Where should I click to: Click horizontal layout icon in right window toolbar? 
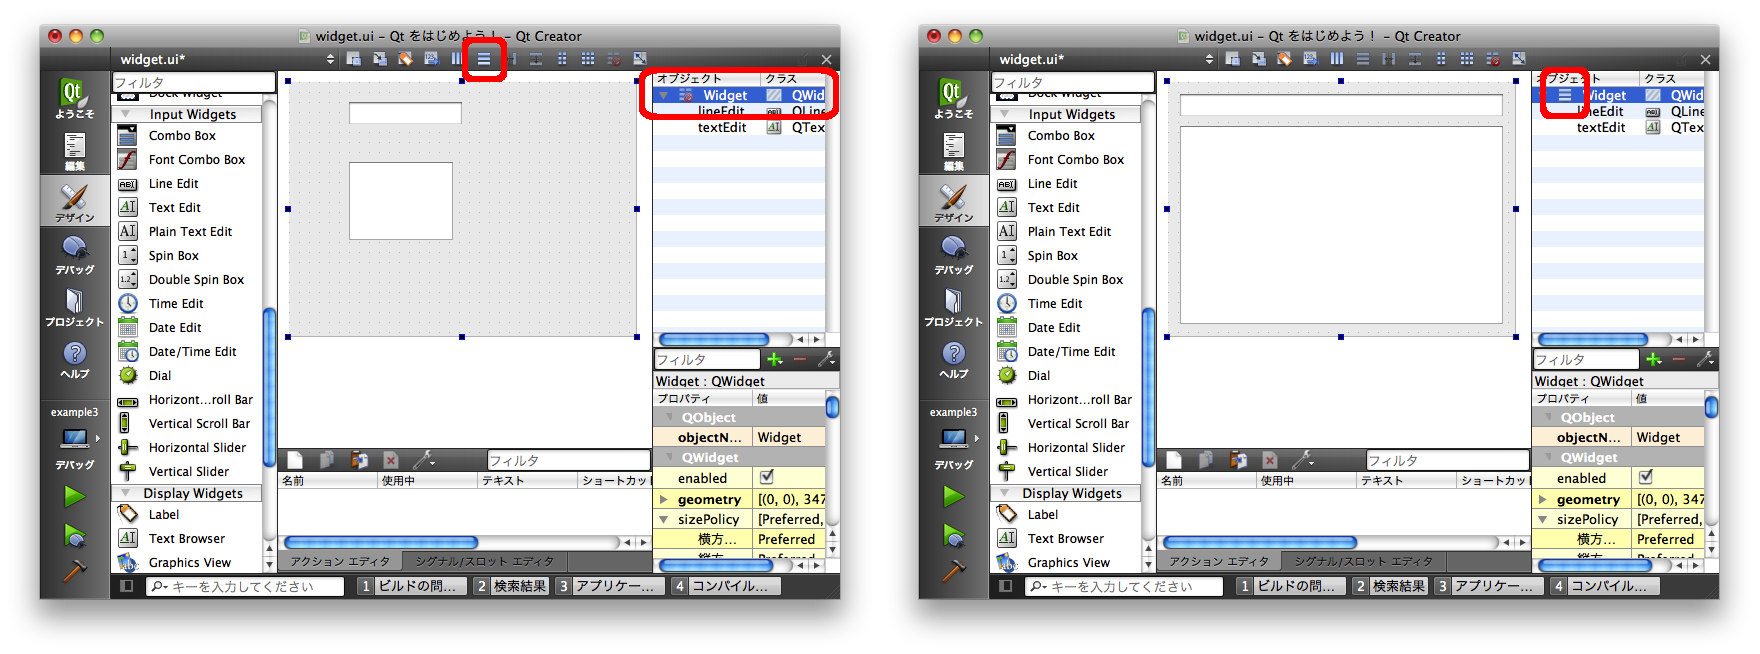coord(1337,59)
